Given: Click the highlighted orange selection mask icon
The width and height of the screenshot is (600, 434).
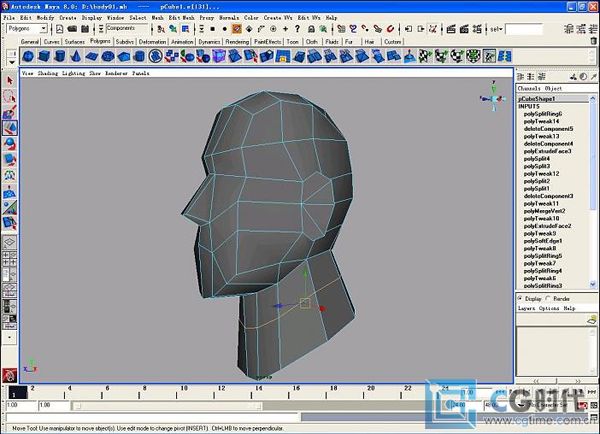Looking at the screenshot, I should 237,29.
